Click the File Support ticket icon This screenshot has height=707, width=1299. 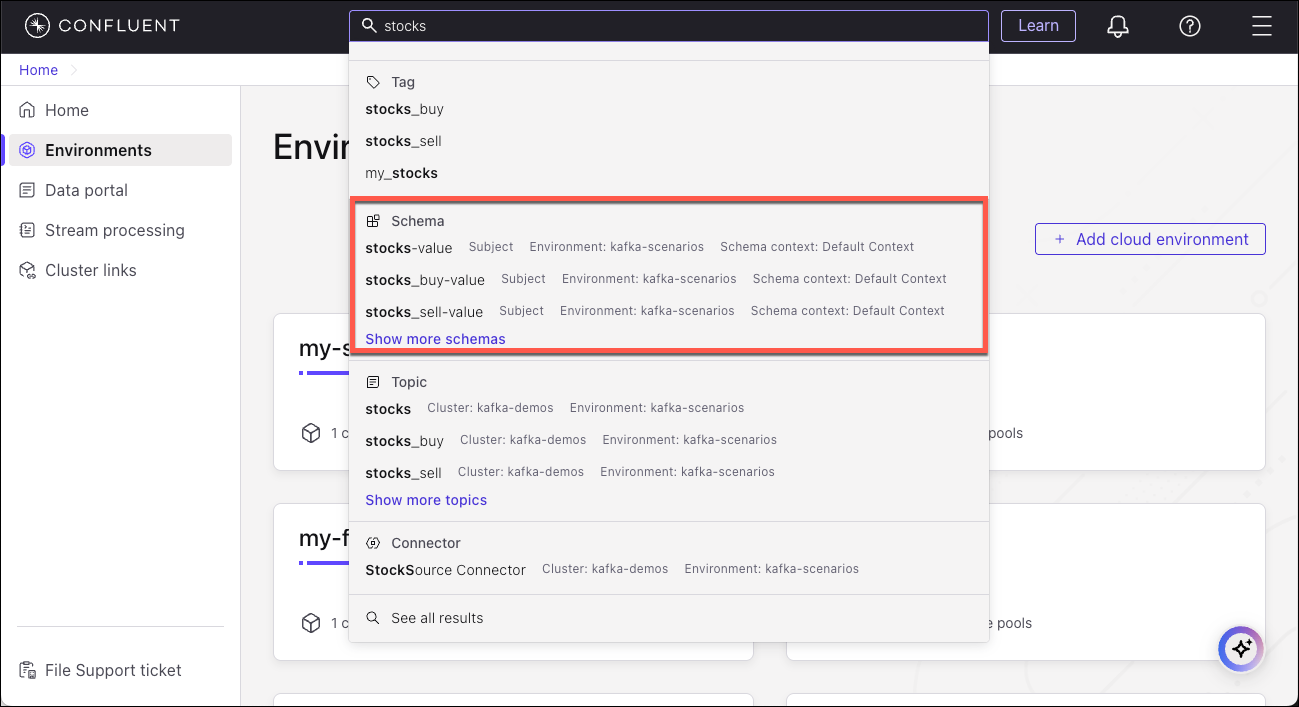[x=27, y=670]
